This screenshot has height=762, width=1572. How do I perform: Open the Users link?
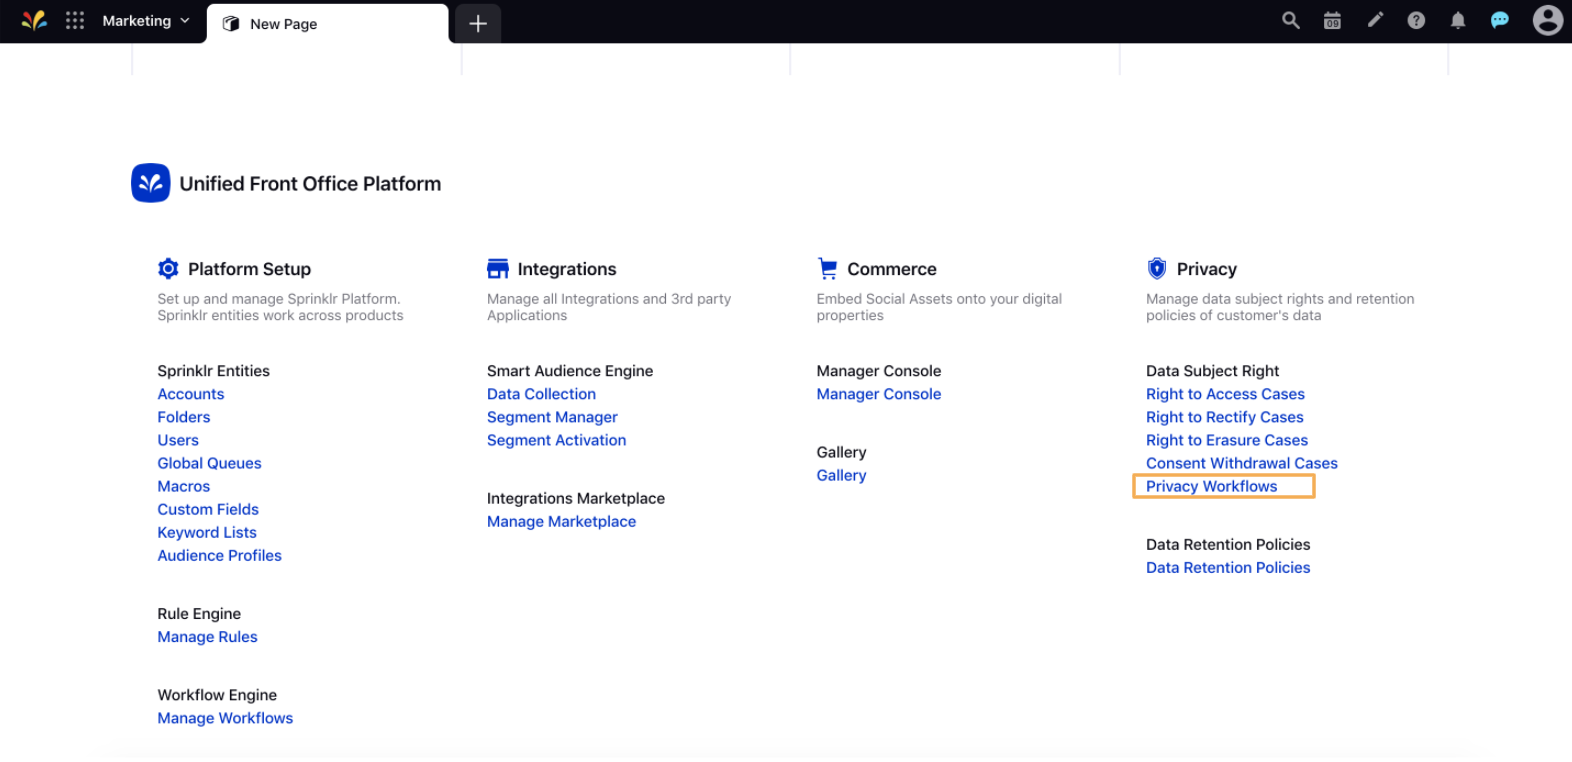178,440
